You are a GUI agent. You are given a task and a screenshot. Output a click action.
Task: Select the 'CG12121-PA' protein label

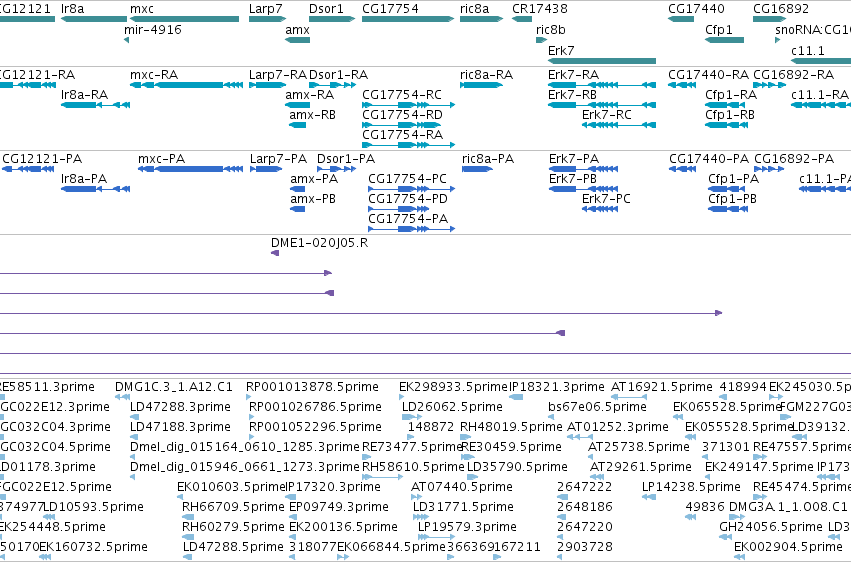[x=42, y=158]
